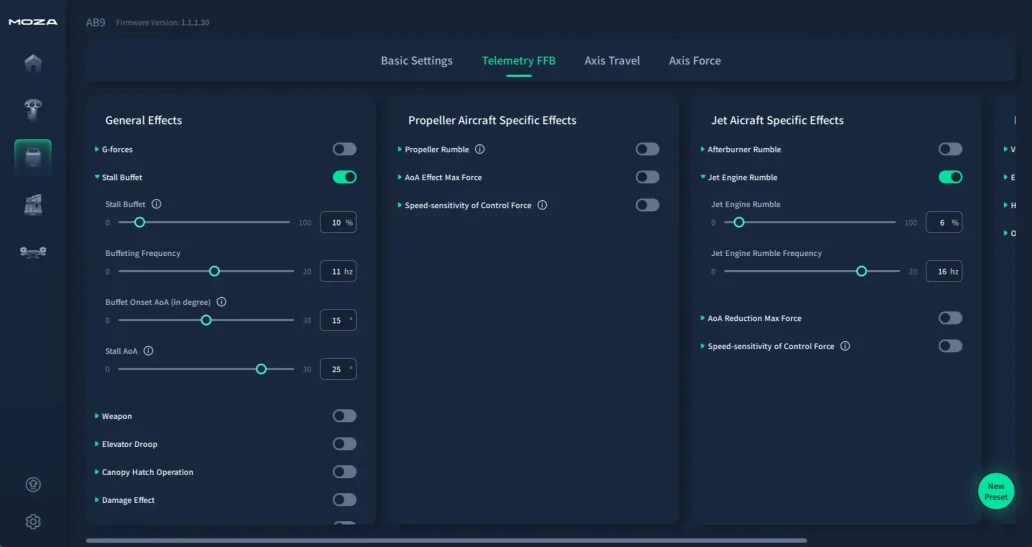
Task: Click AB9 device name label
Action: coord(95,22)
